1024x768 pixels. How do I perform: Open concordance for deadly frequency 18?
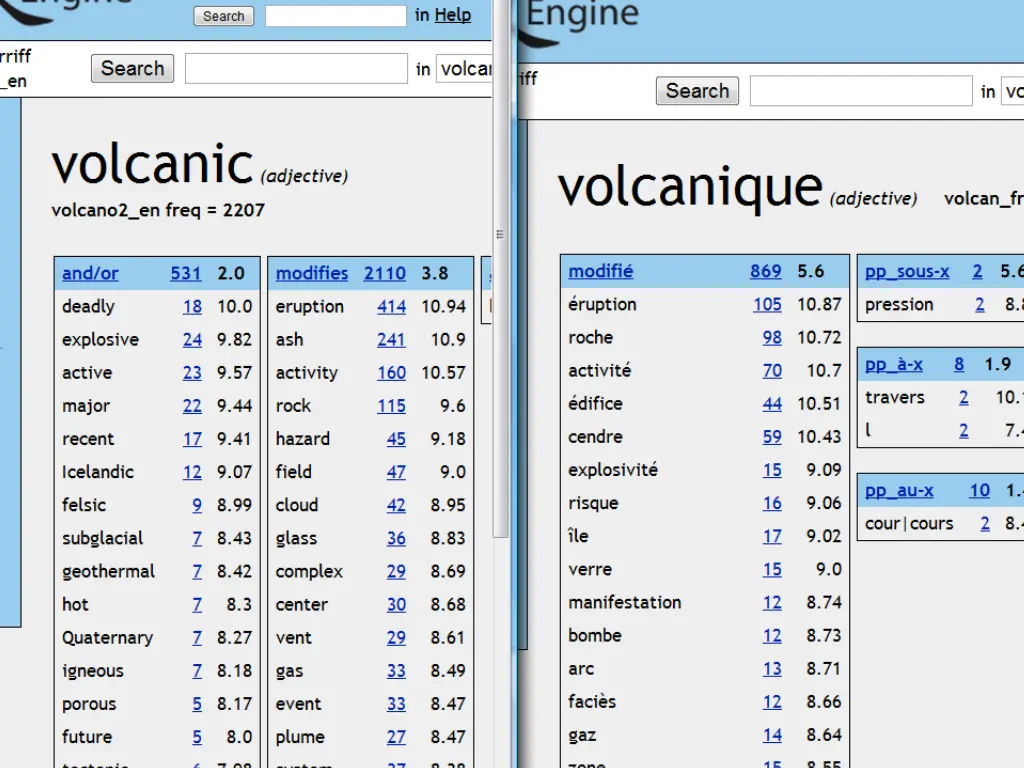[x=192, y=307]
